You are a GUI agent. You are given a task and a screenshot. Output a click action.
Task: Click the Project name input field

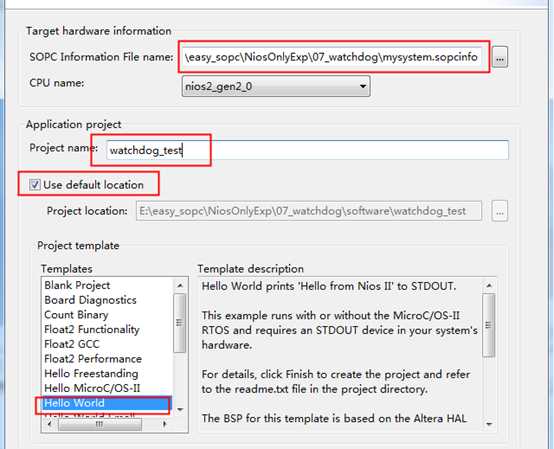point(307,150)
